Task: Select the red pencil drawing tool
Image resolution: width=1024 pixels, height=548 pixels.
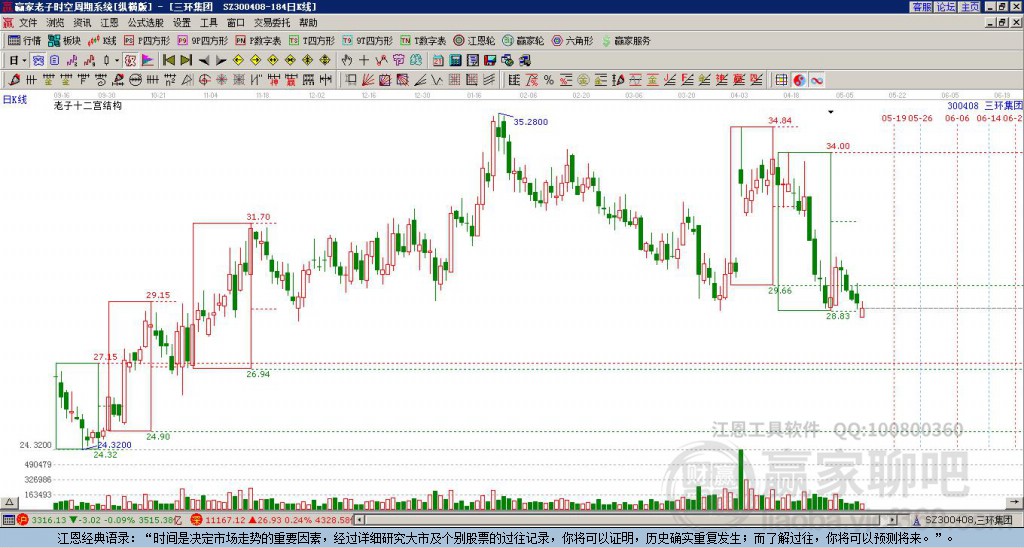Action: 14,80
